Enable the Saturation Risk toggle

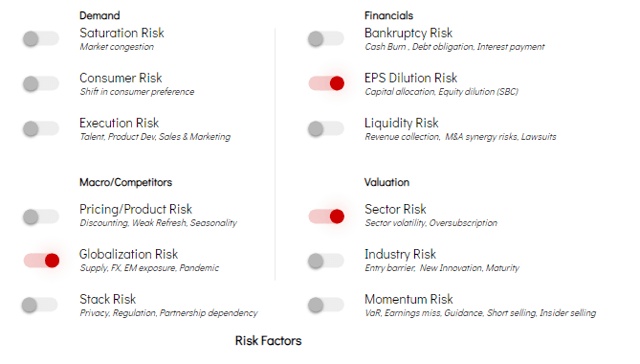[41, 39]
